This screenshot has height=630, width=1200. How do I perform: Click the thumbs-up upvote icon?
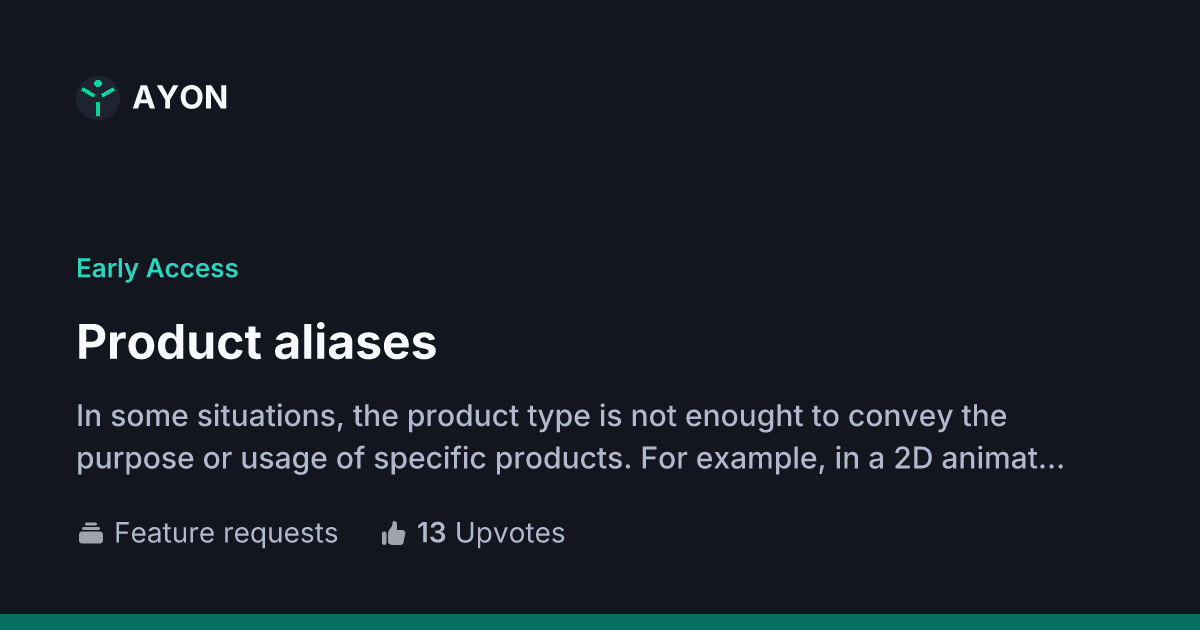pos(393,534)
